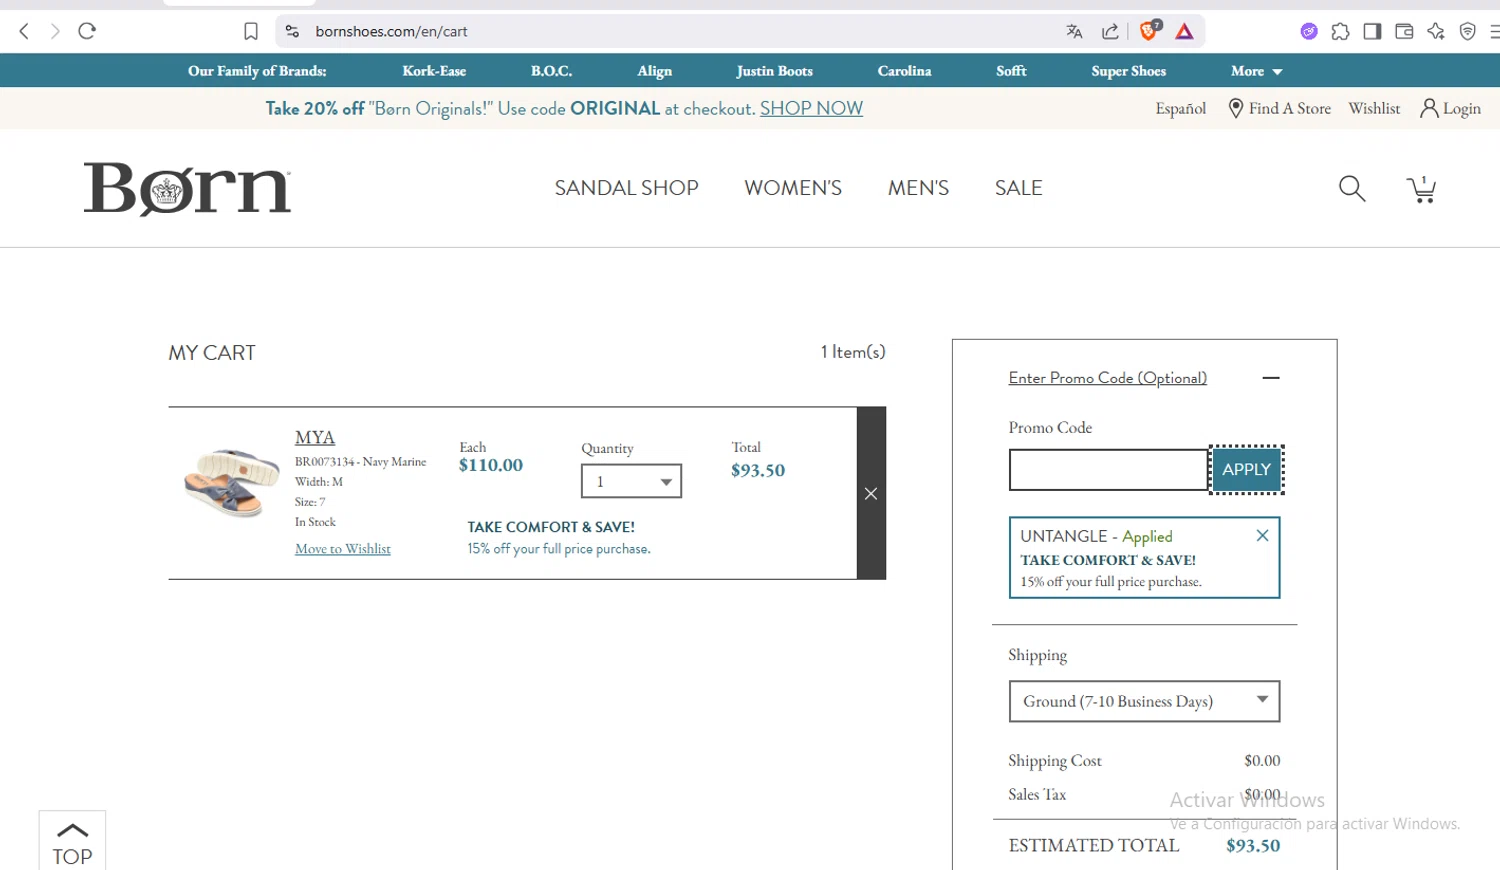
Task: Open the MEN'S menu
Action: [x=918, y=188]
